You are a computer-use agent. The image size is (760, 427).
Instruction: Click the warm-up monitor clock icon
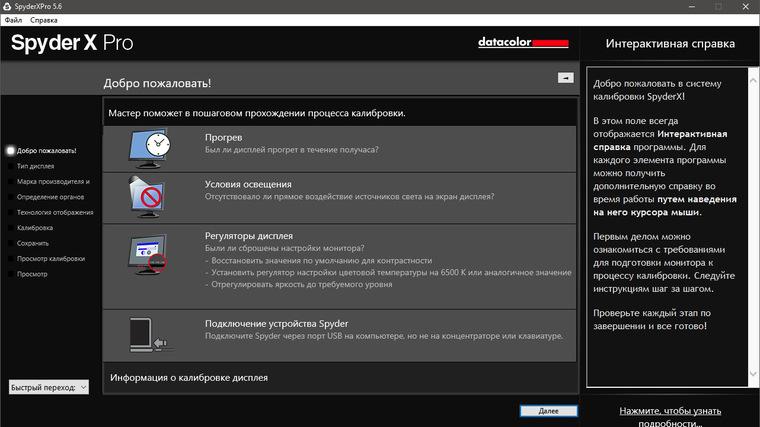click(149, 148)
